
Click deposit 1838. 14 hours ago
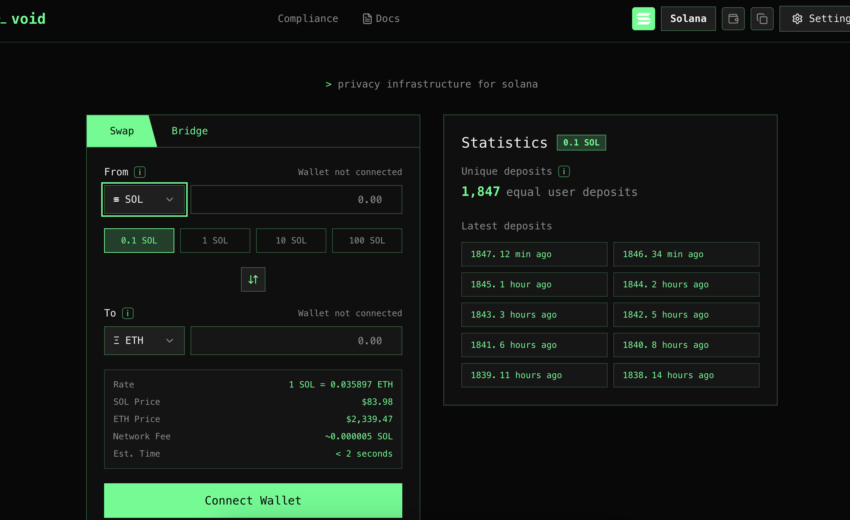686,375
